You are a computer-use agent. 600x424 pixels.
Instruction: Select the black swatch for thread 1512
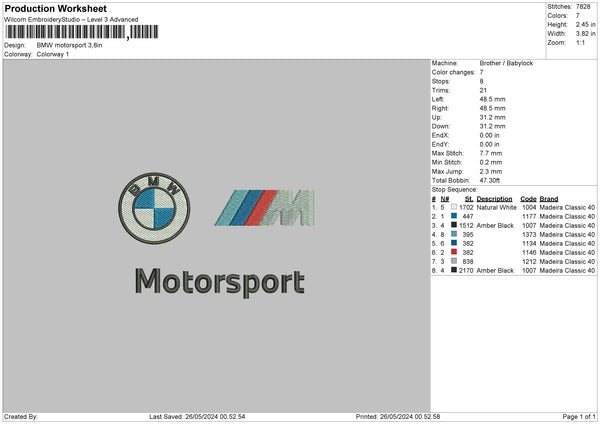point(454,225)
